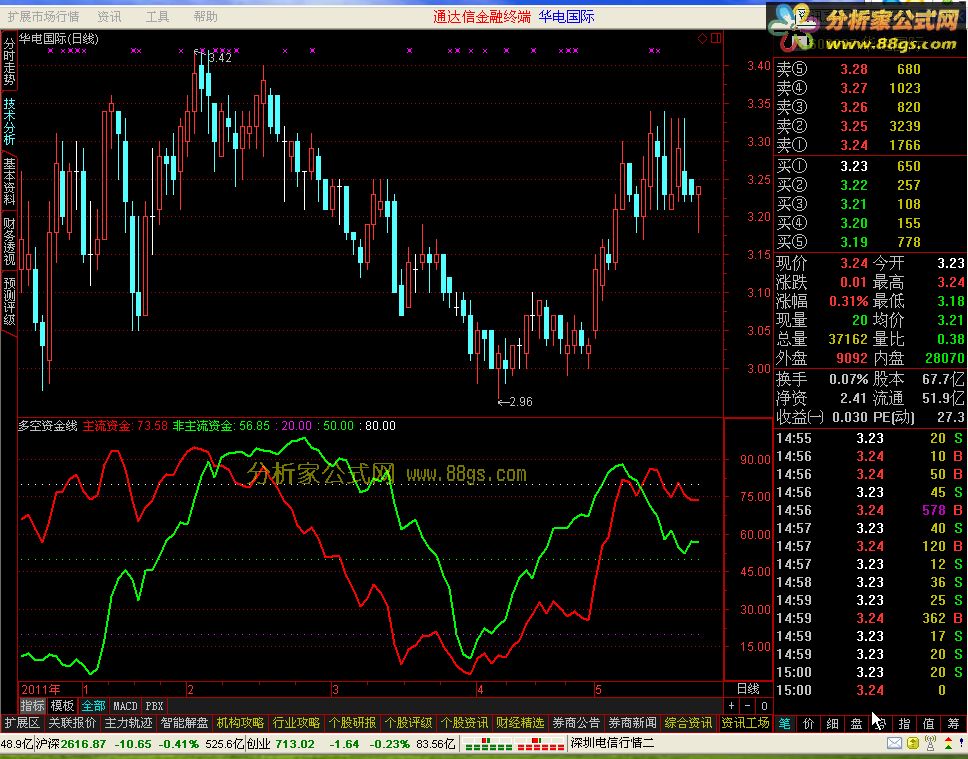Click the 非主流资金: 56.85 readout
Viewport: 968px width, 759px height.
(221, 426)
